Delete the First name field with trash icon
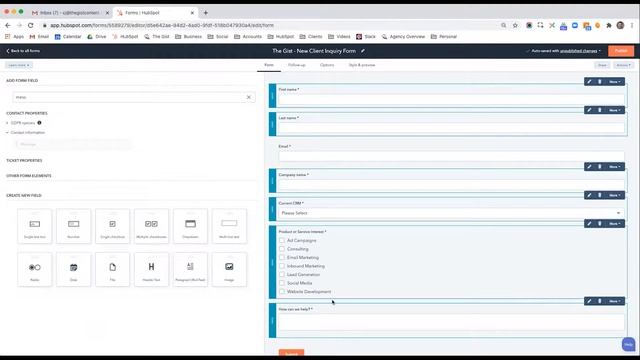This screenshot has height=360, width=640. pyautogui.click(x=600, y=82)
